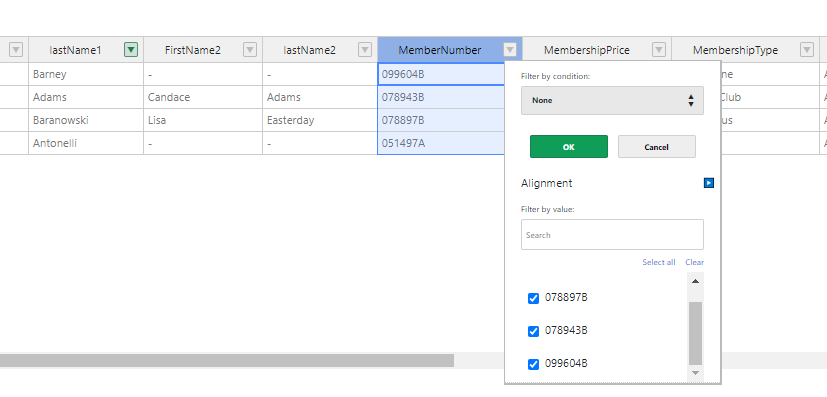
Task: Select the cell containing Baranowski
Action: pyautogui.click(x=86, y=120)
